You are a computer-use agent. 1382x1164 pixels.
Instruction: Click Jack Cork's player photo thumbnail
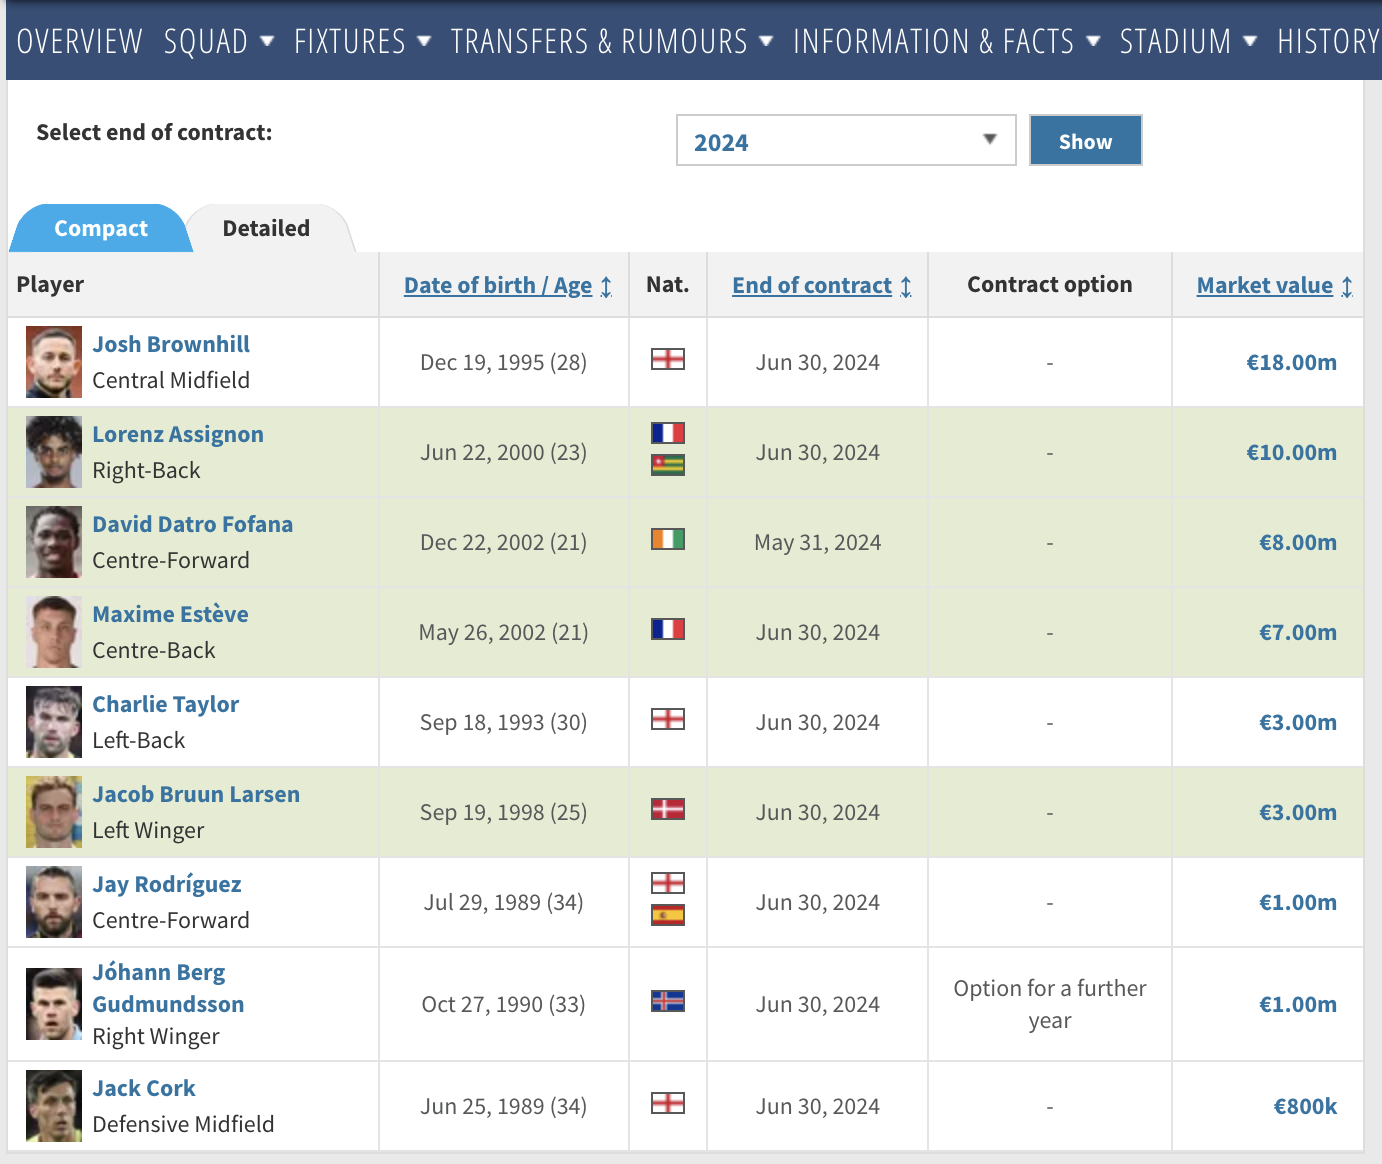[x=54, y=1106]
